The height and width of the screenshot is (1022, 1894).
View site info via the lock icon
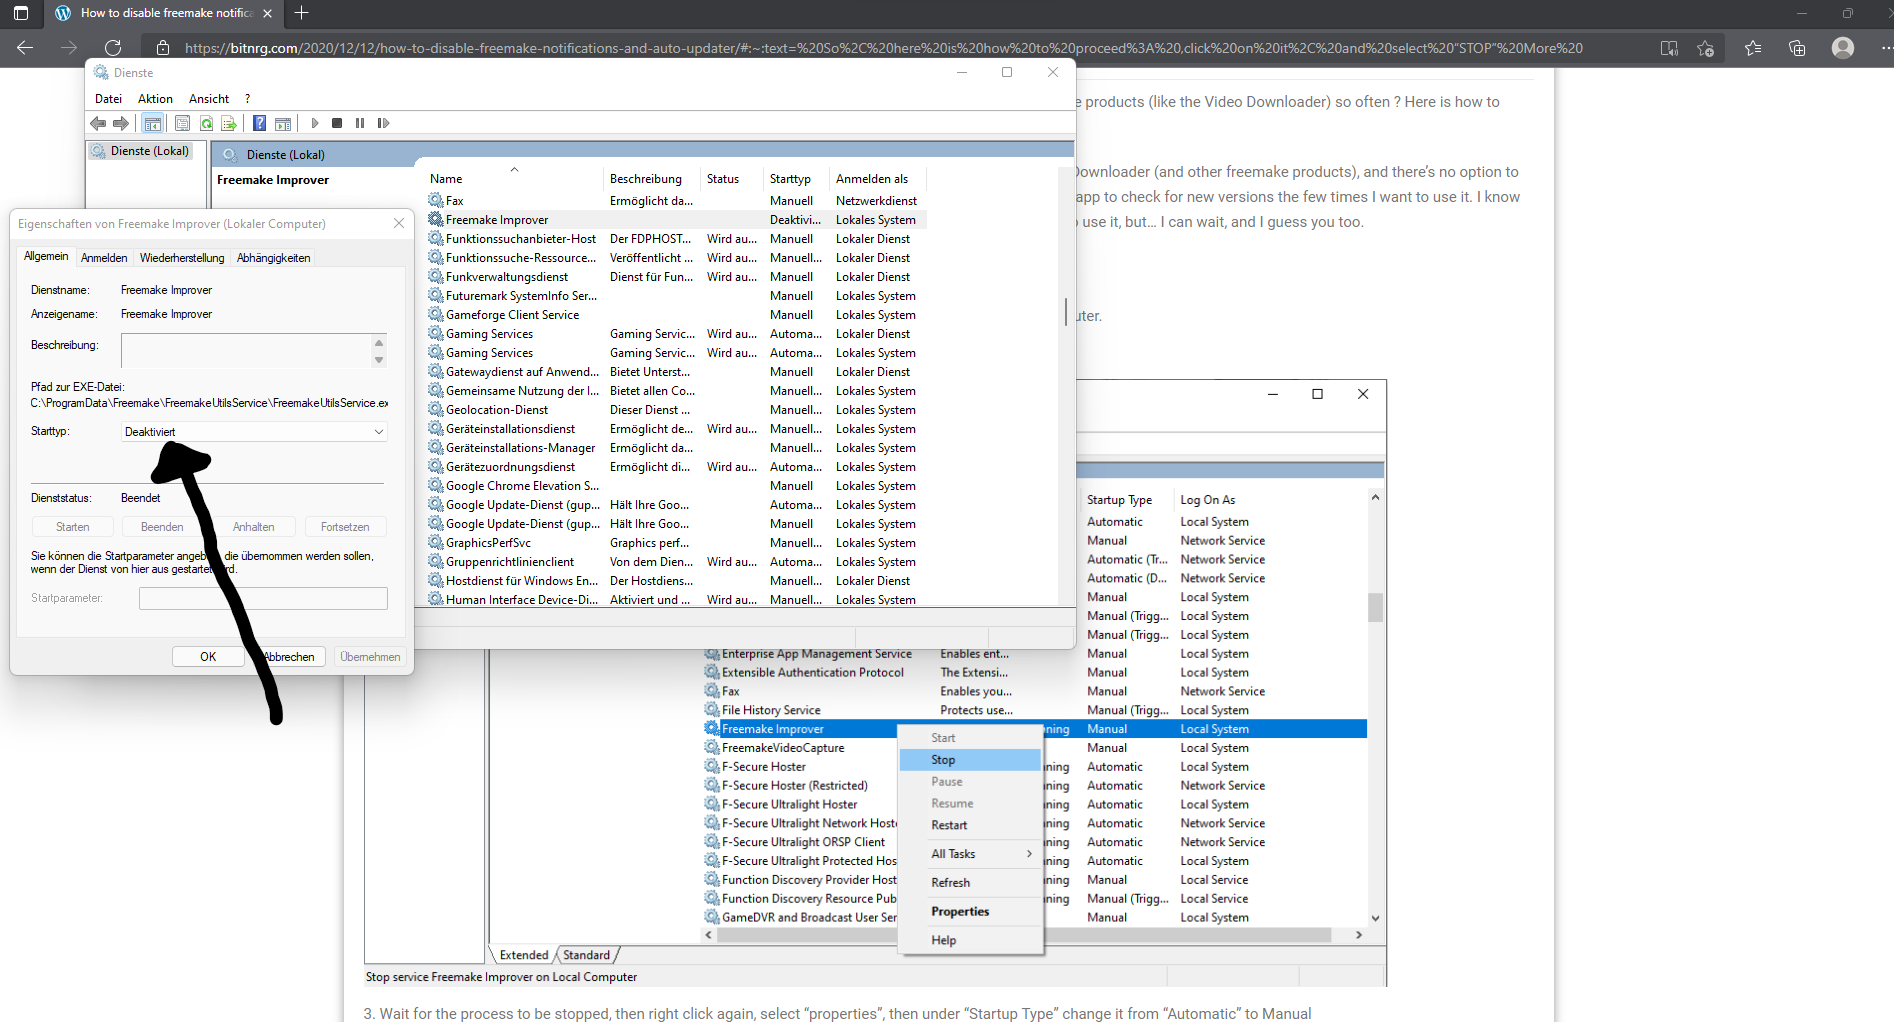click(163, 47)
